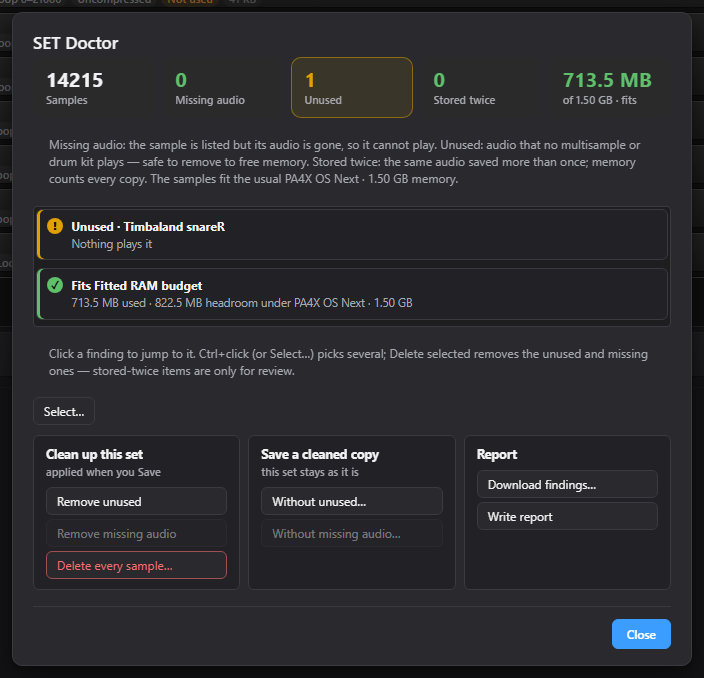Save a copy Without missing audio...
Image resolution: width=704 pixels, height=678 pixels.
(x=352, y=533)
